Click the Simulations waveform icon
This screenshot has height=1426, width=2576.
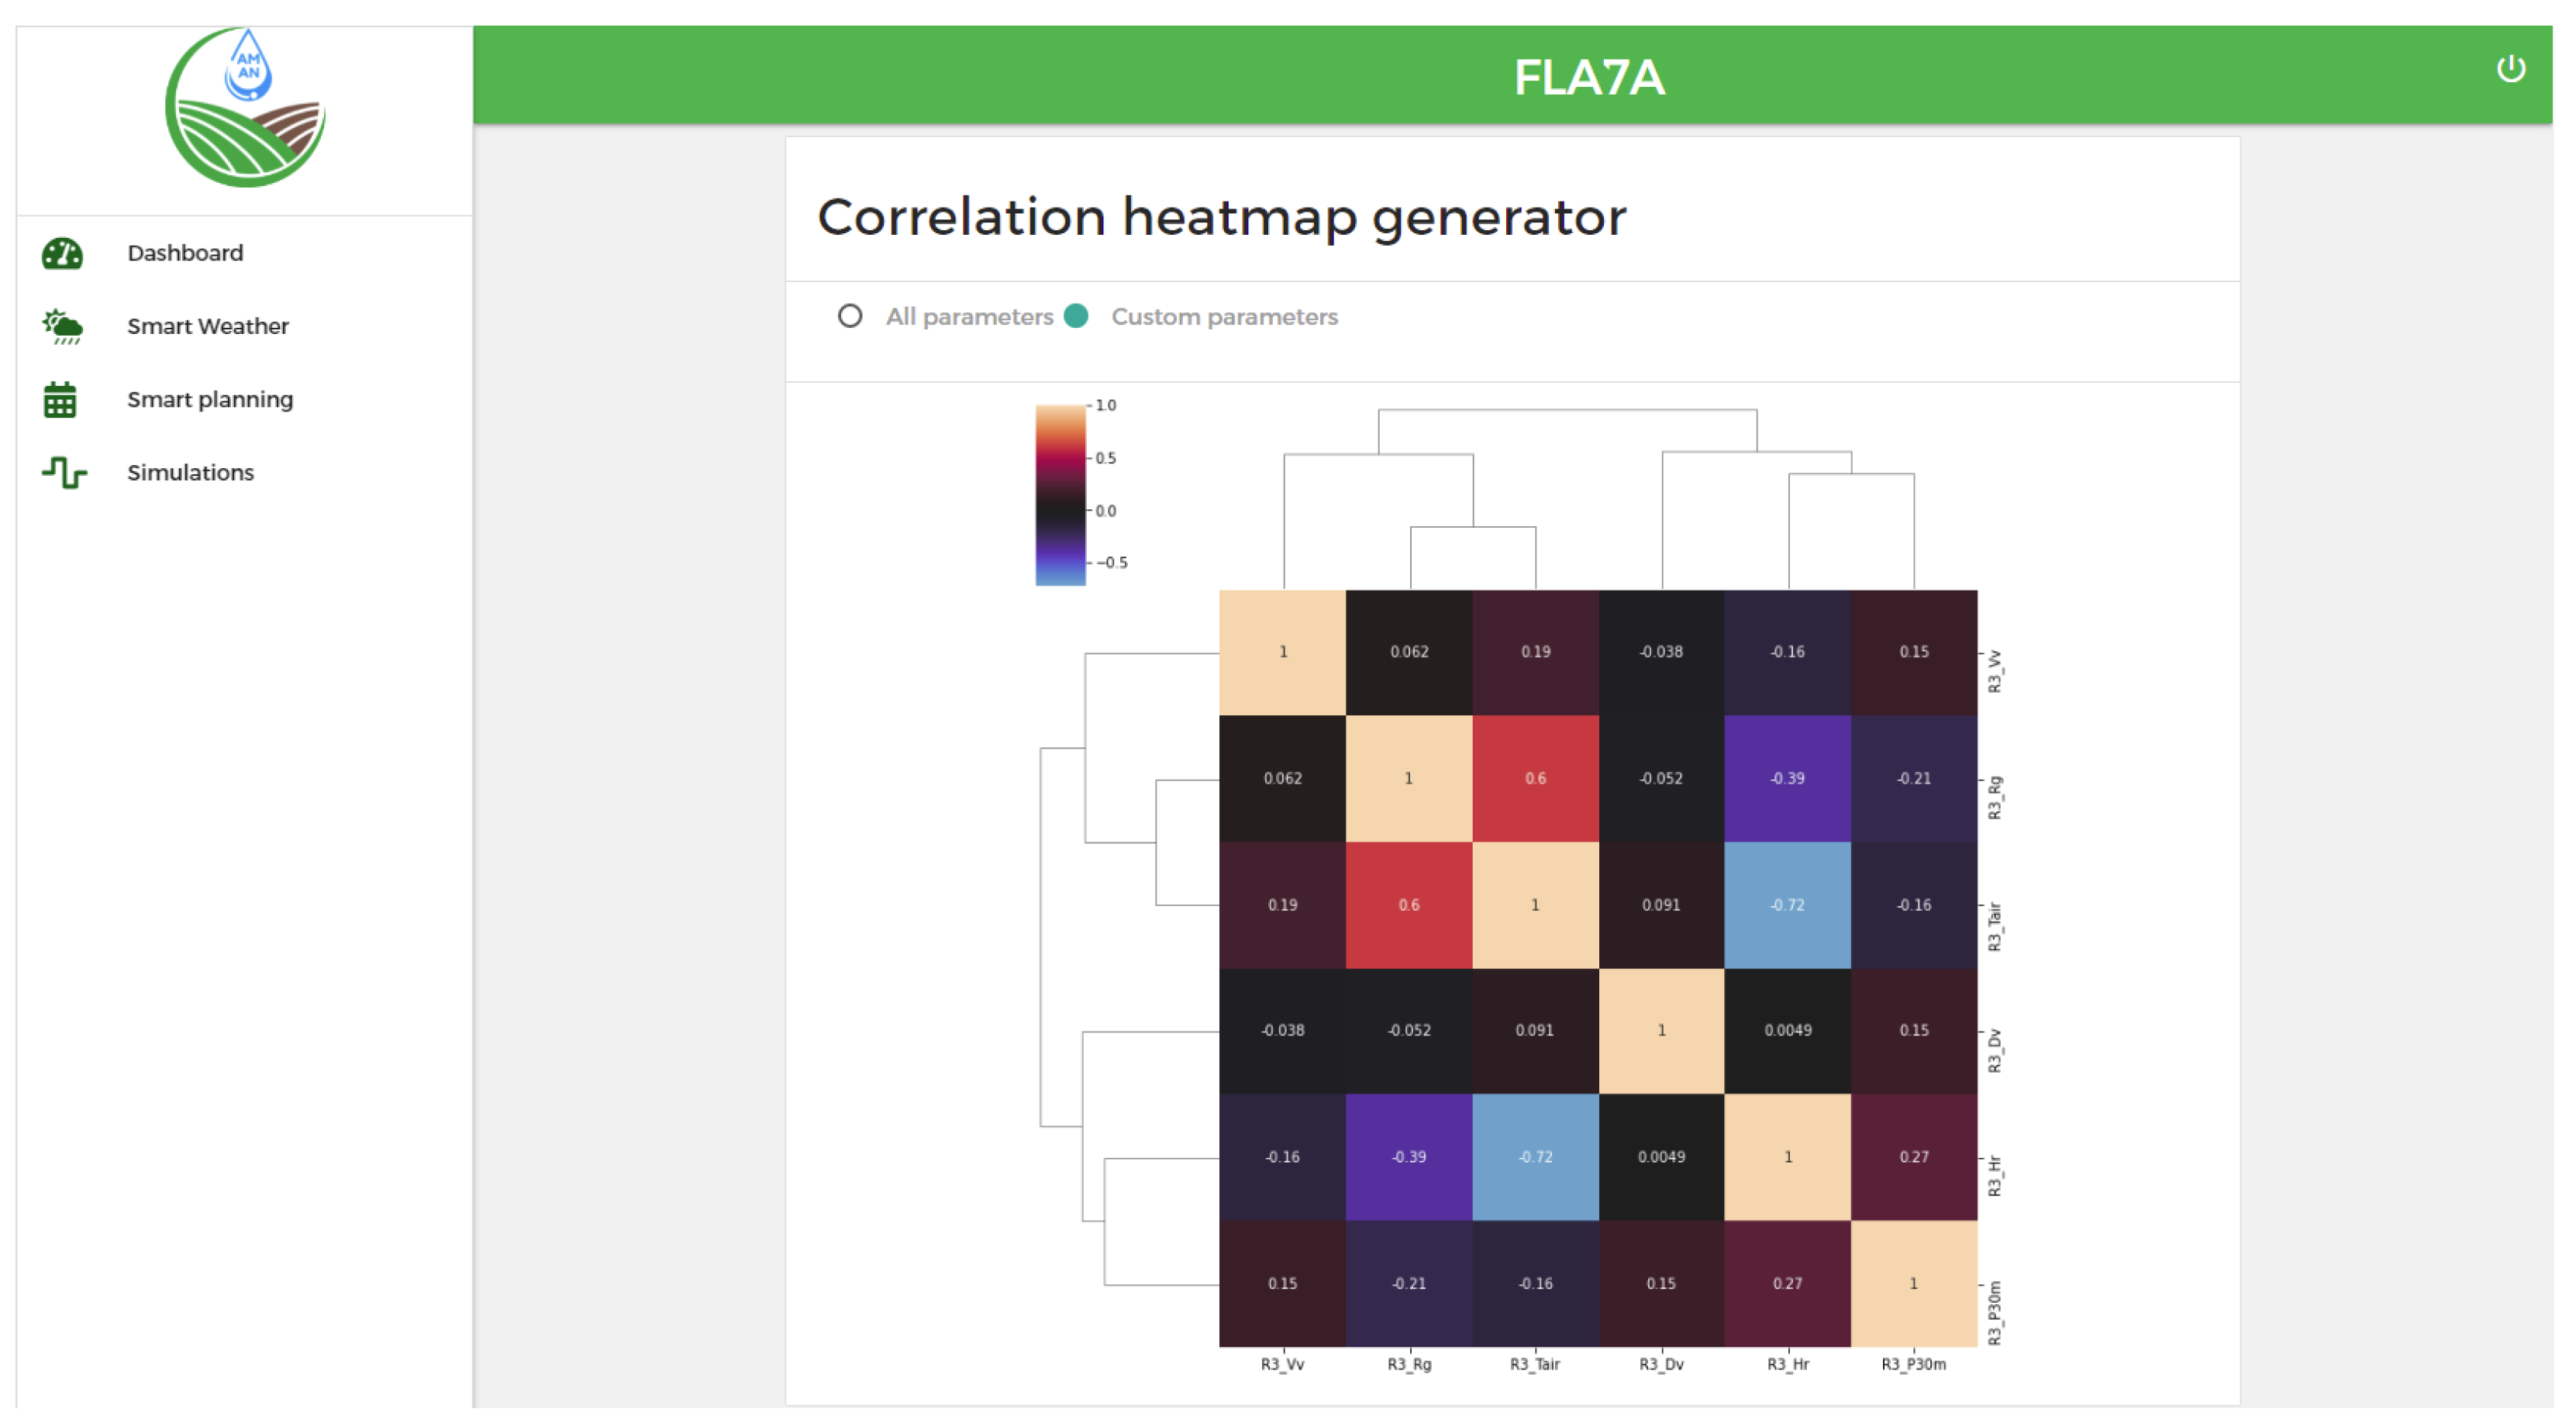(x=64, y=473)
